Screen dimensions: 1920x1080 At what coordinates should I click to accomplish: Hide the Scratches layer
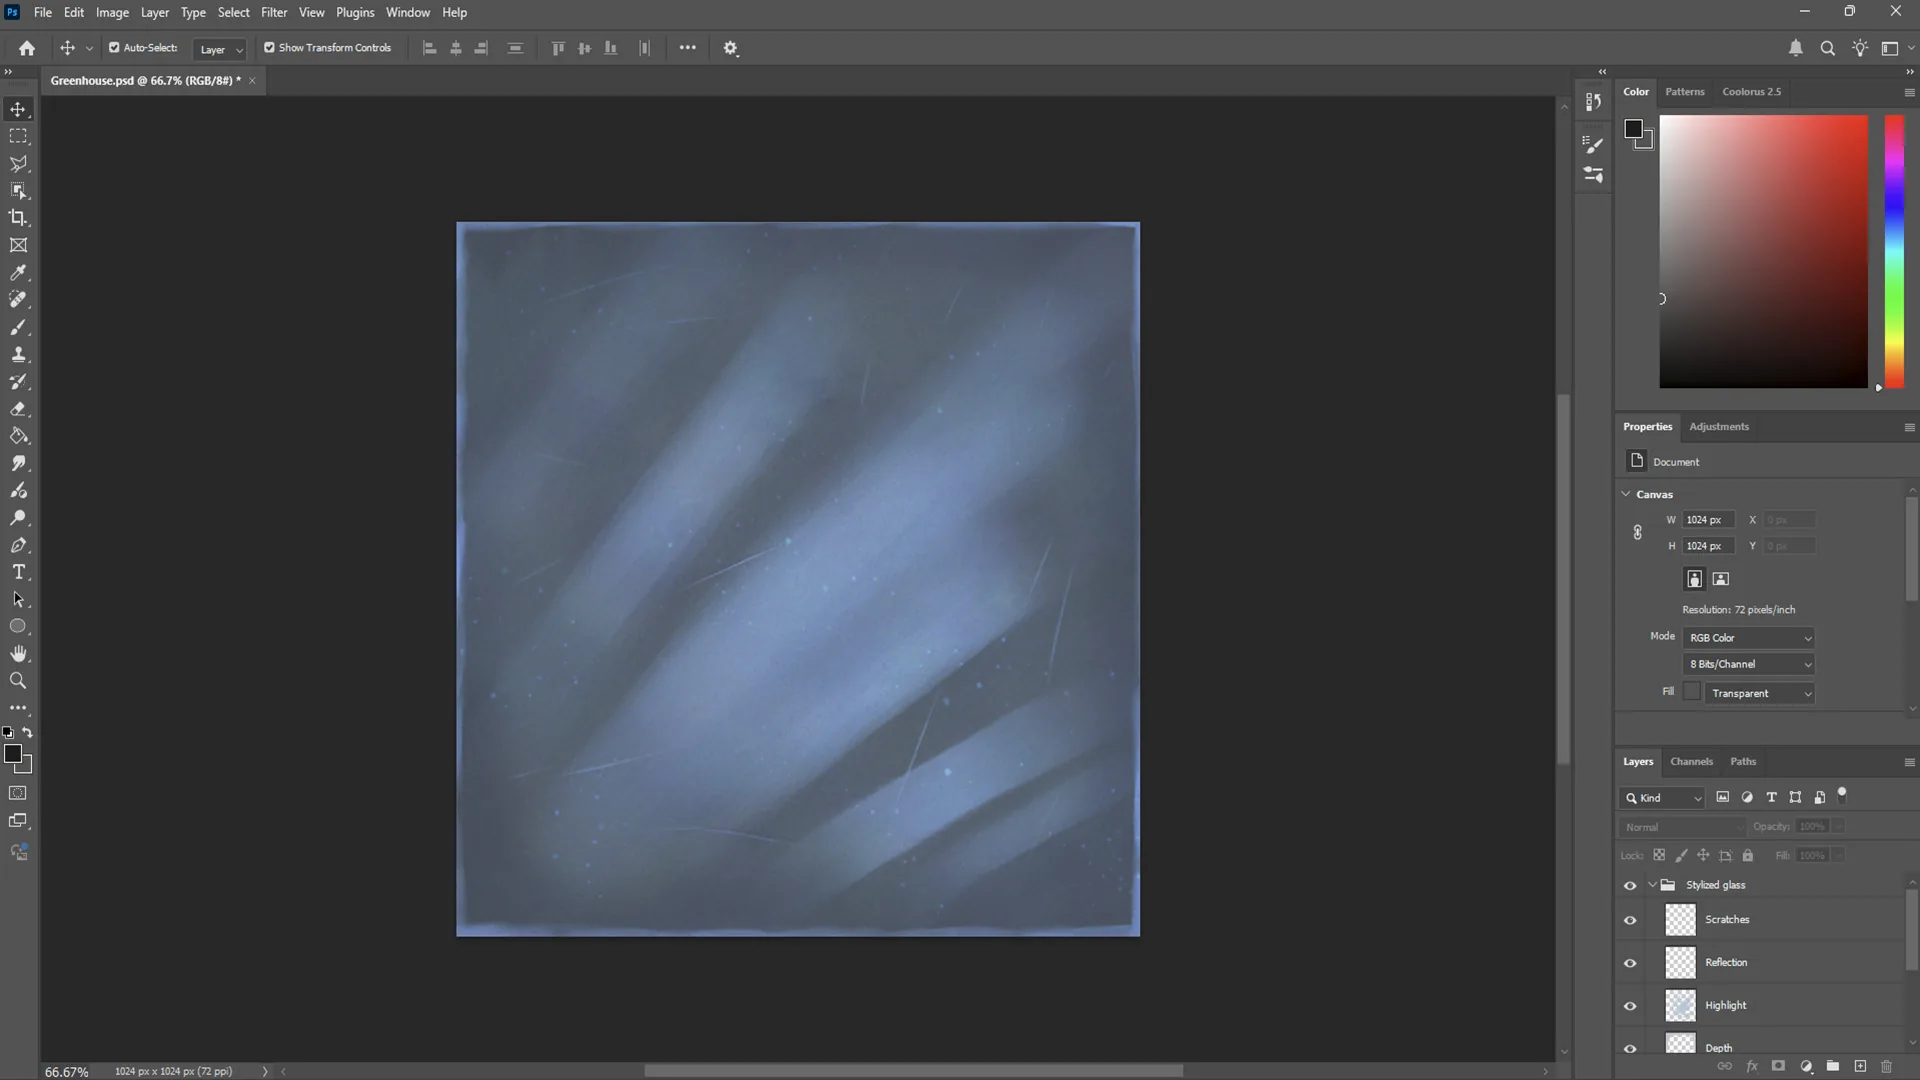point(1630,921)
